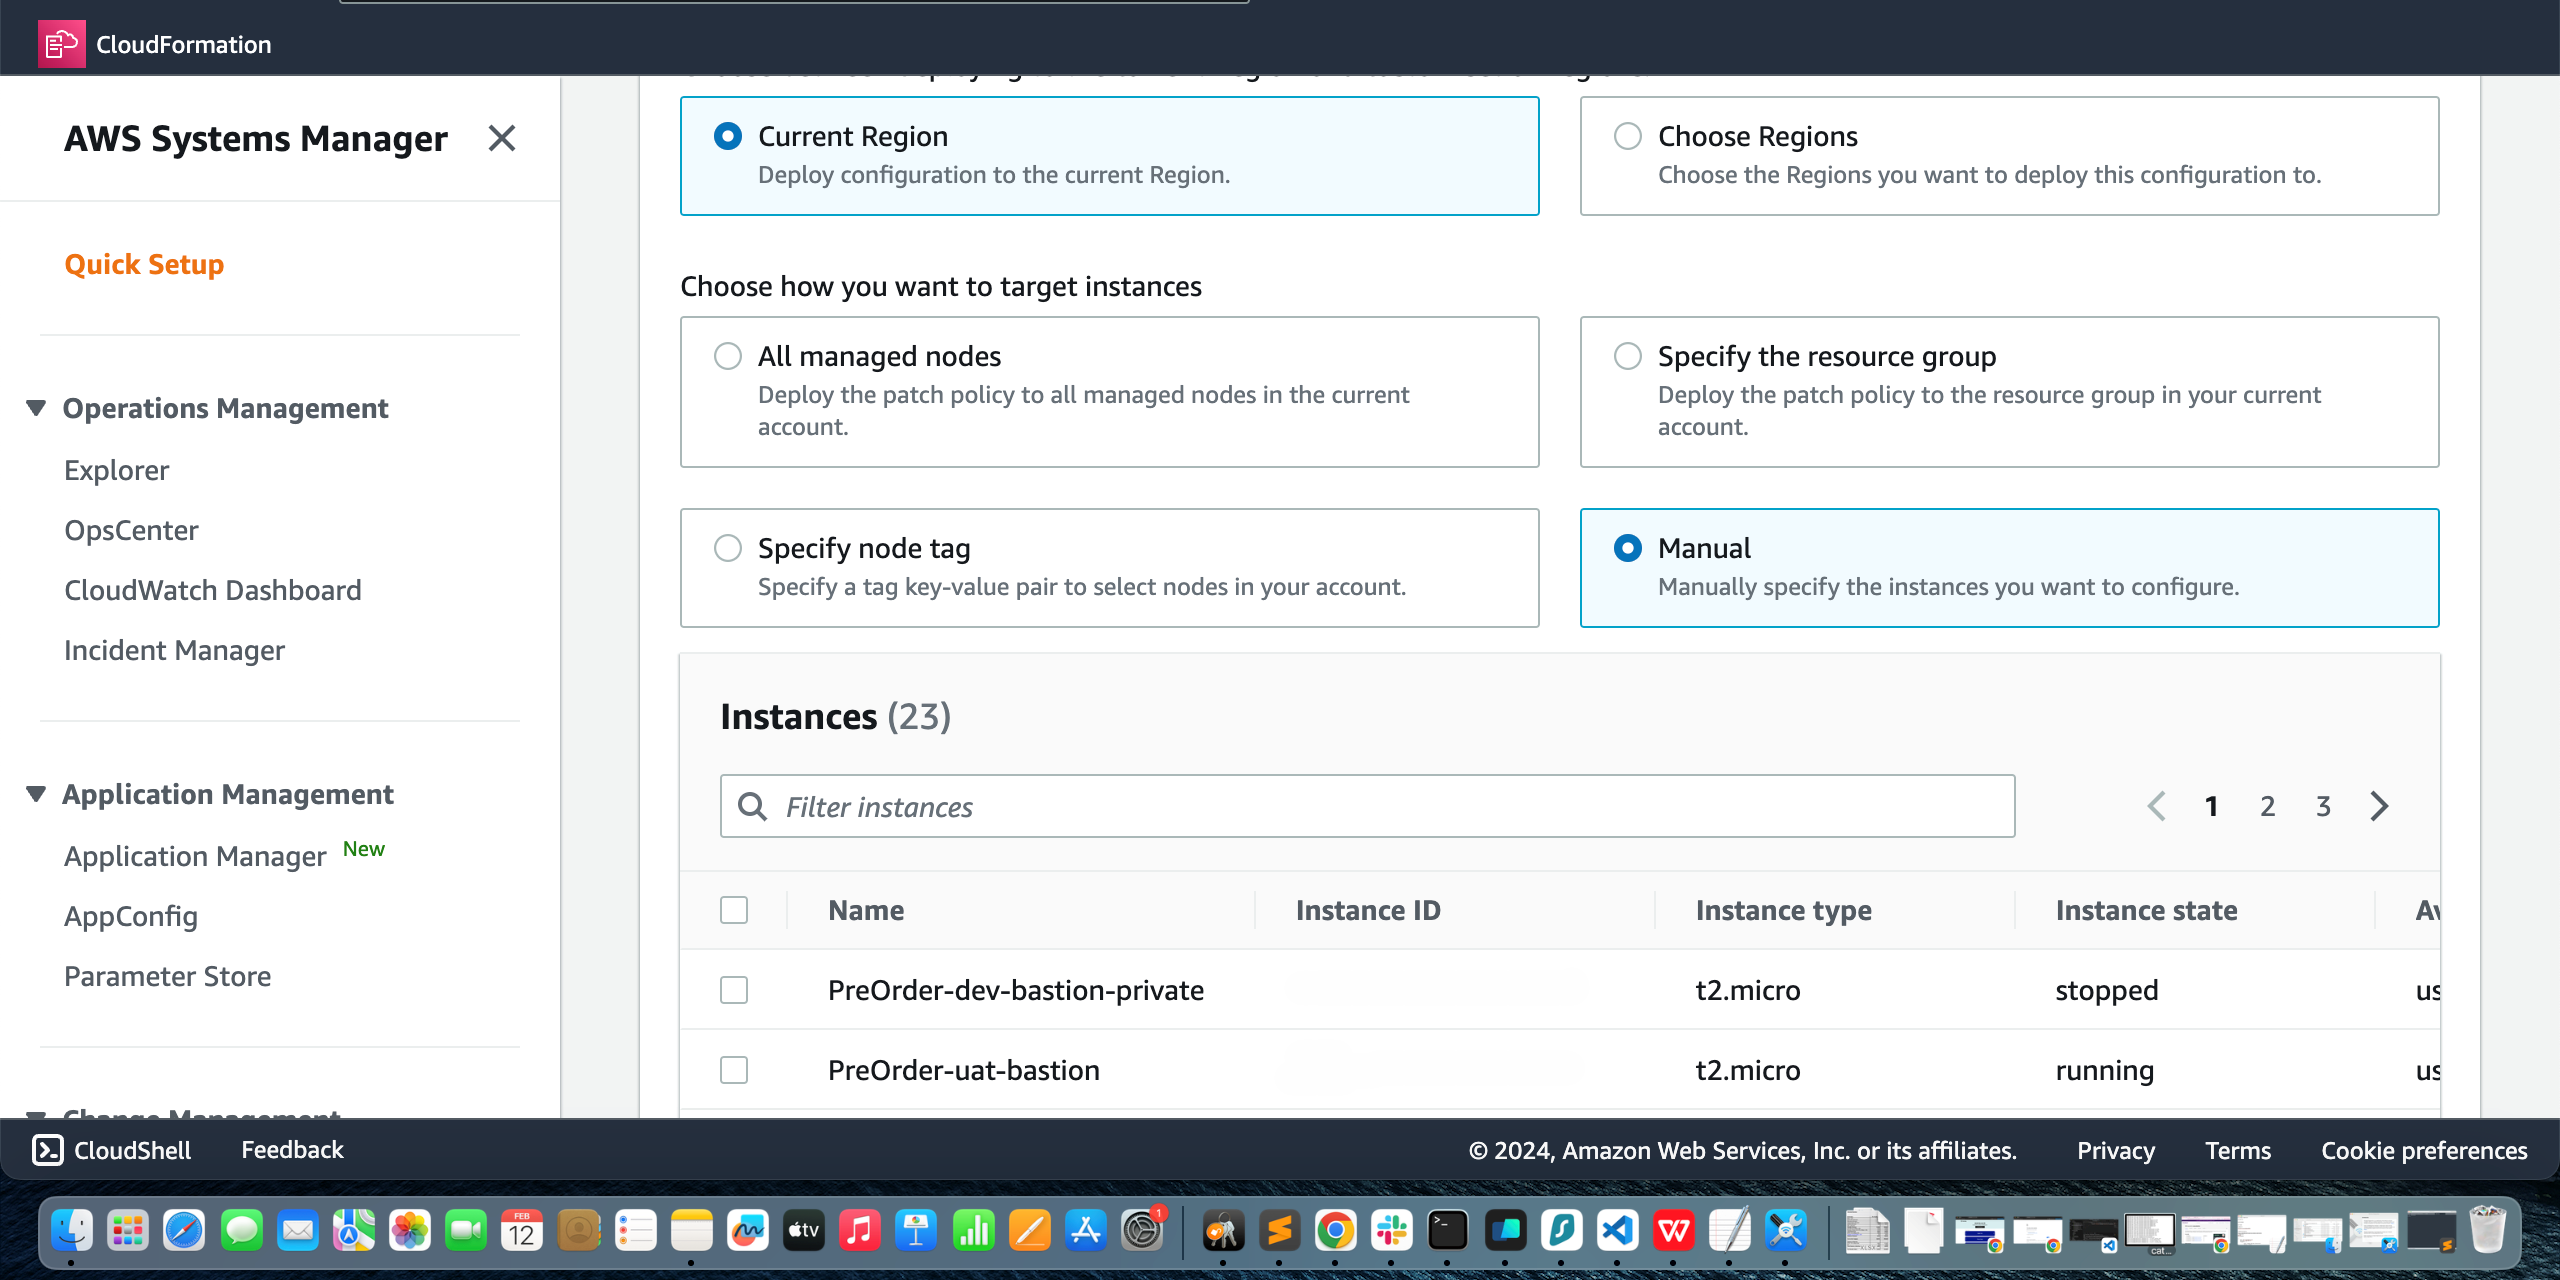Sort by the Instance state column header

point(2146,910)
